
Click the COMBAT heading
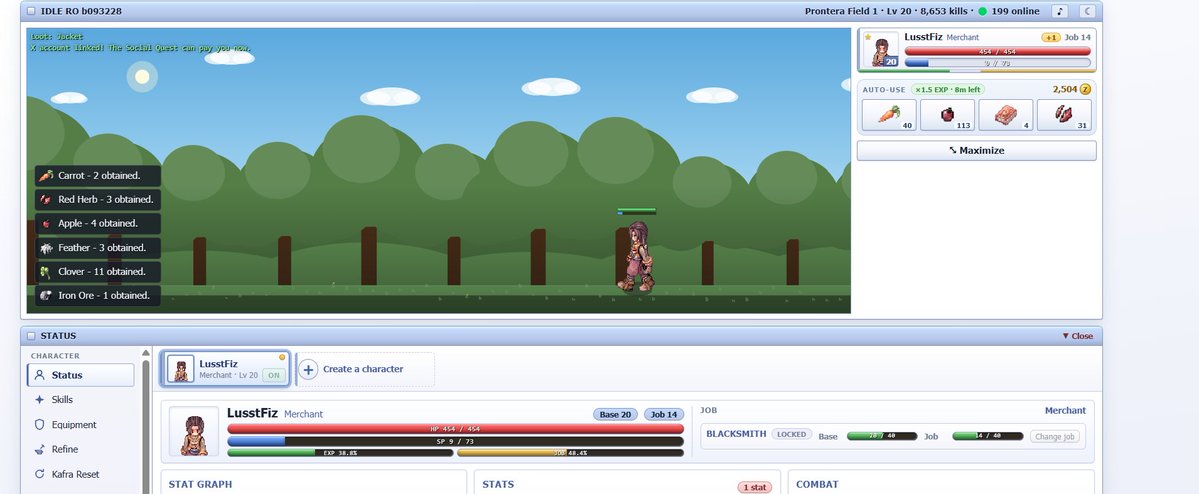[817, 485]
